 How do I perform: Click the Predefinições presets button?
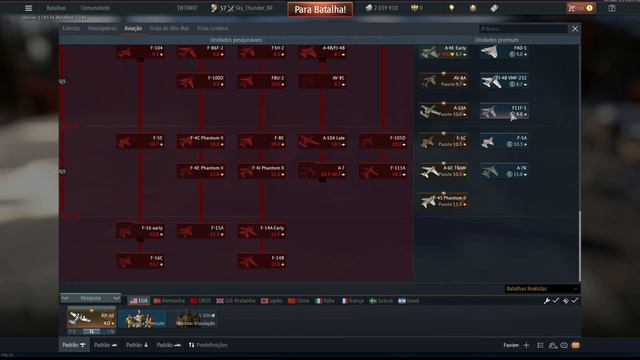point(208,345)
